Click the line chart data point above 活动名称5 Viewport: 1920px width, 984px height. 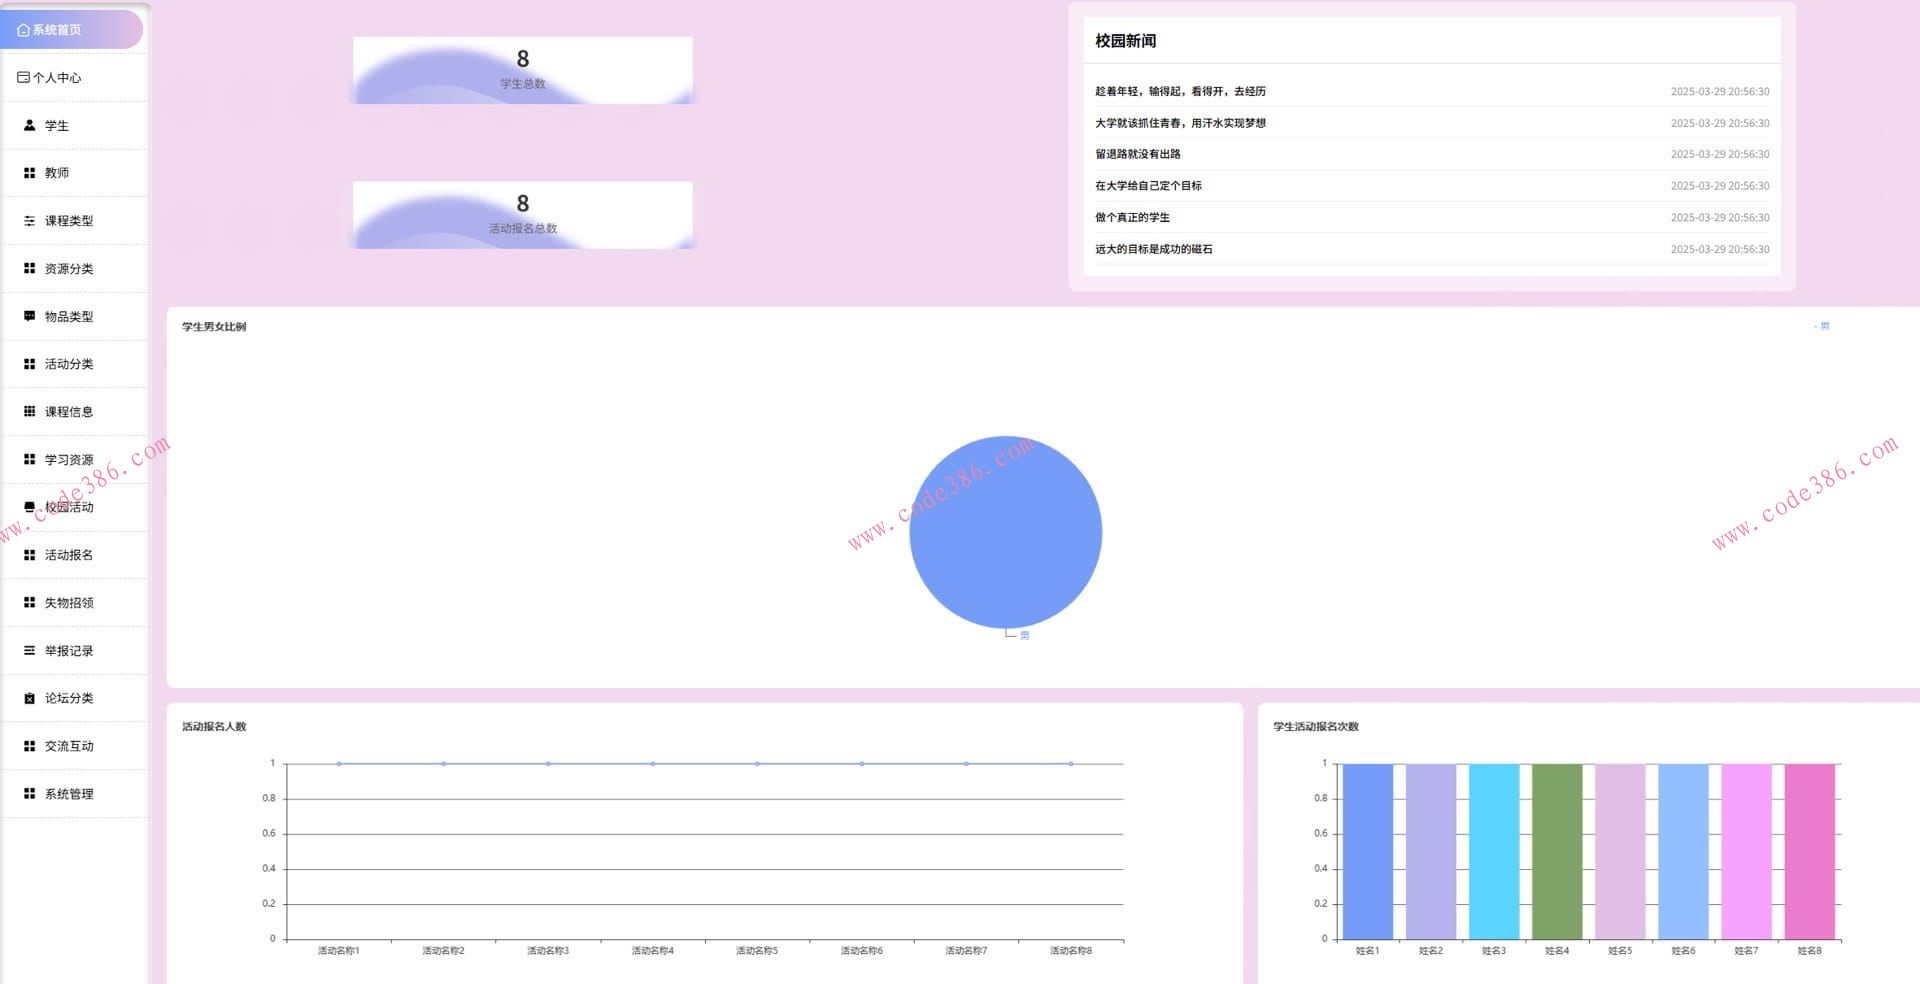pyautogui.click(x=757, y=764)
